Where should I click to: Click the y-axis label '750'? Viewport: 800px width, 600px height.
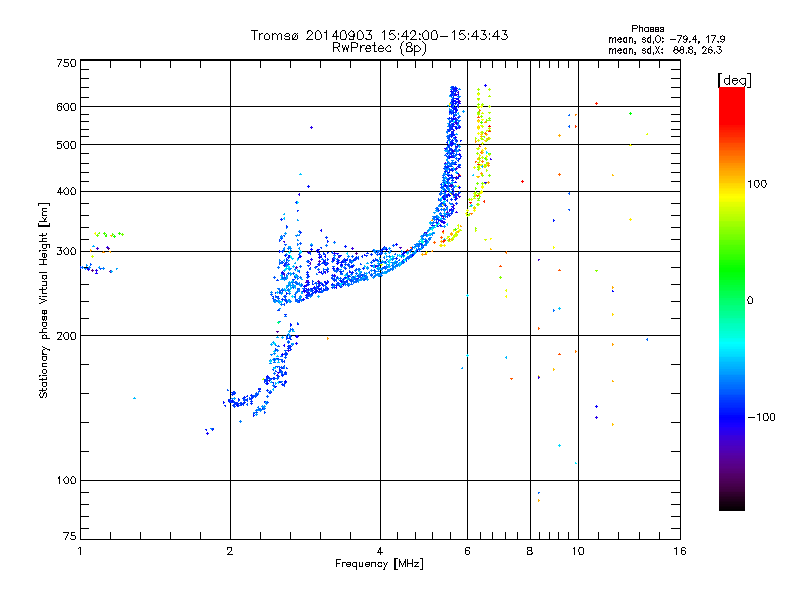[66, 63]
